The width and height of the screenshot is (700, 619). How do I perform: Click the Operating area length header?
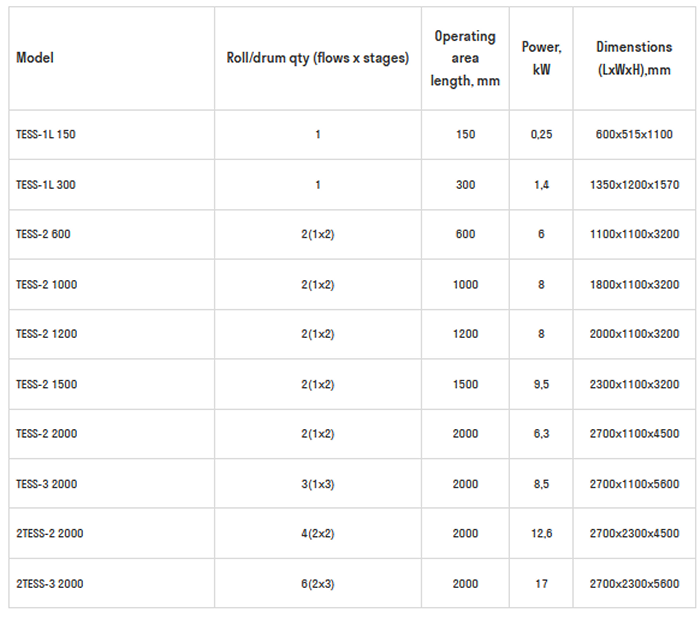point(465,58)
